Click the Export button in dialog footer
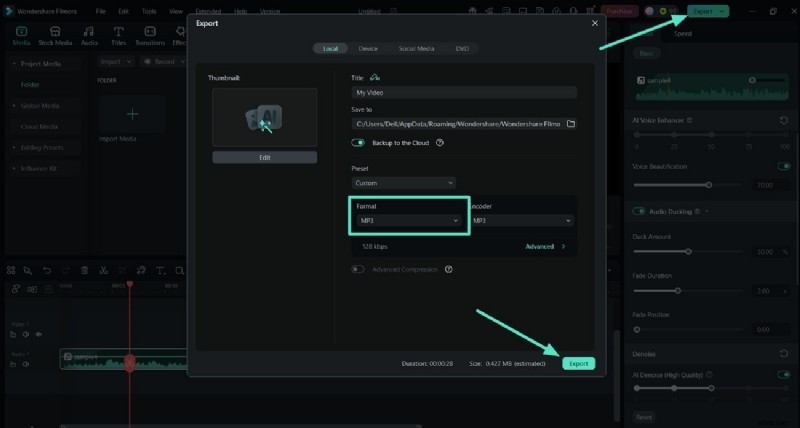This screenshot has height=428, width=800. click(578, 363)
